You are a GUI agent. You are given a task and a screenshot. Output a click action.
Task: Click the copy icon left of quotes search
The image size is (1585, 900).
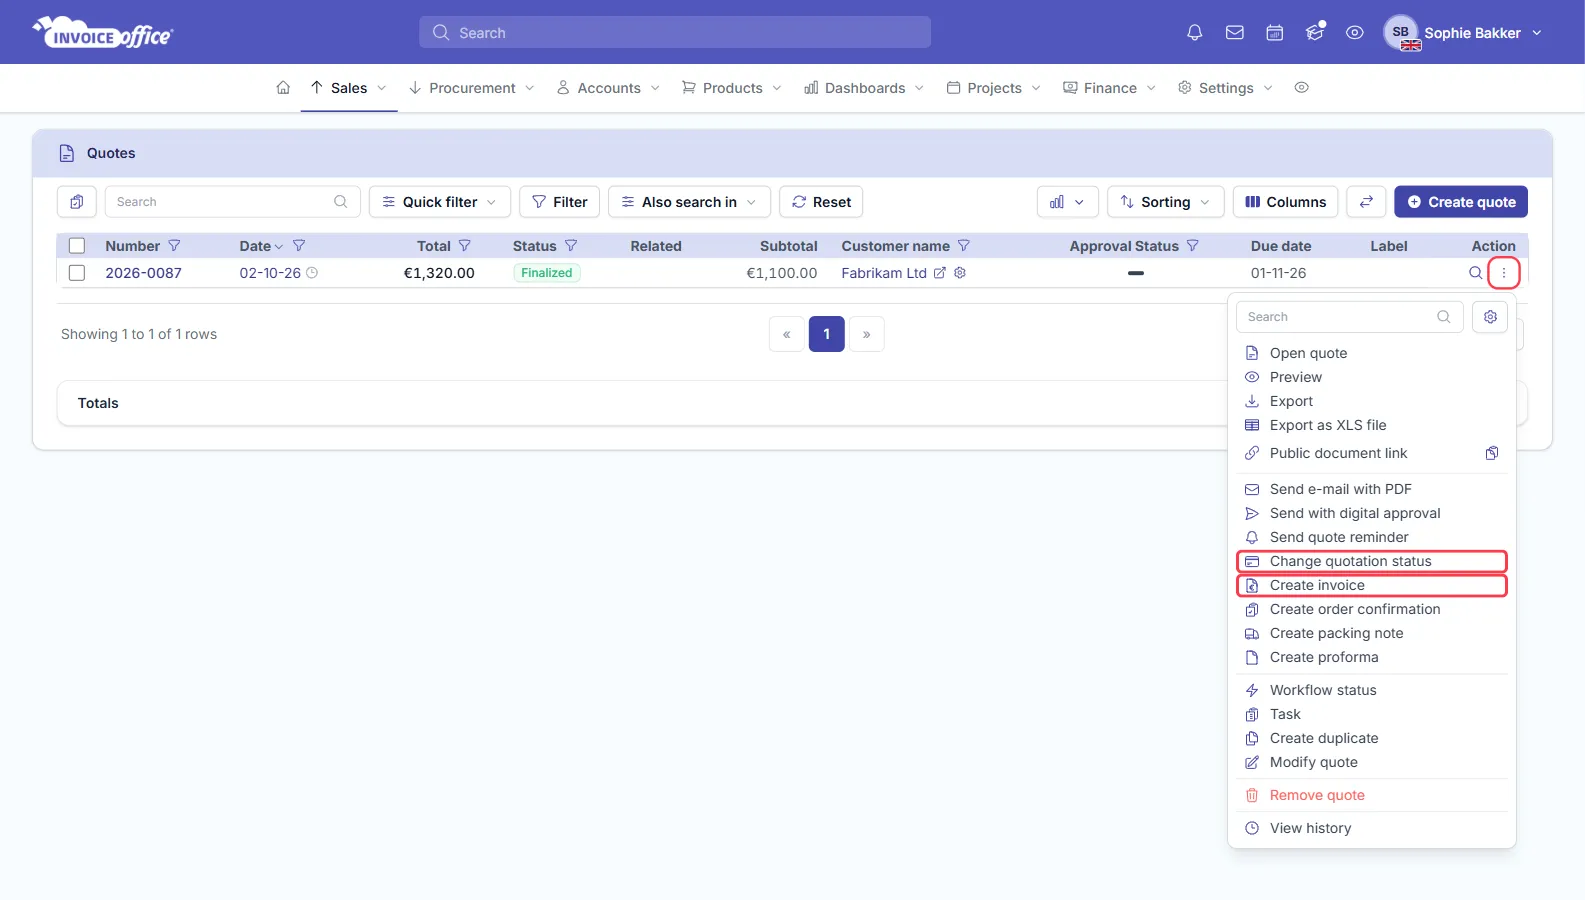pyautogui.click(x=77, y=202)
